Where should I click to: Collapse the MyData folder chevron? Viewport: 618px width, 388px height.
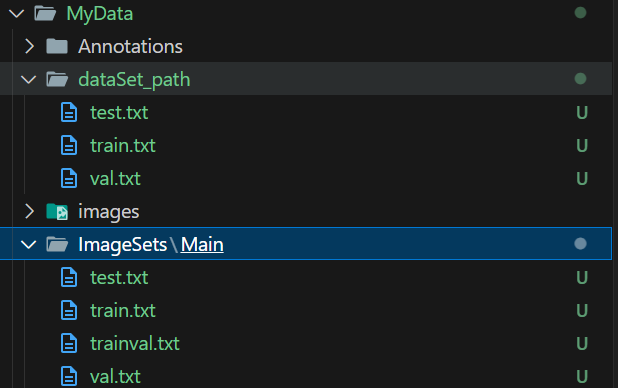[x=17, y=14]
